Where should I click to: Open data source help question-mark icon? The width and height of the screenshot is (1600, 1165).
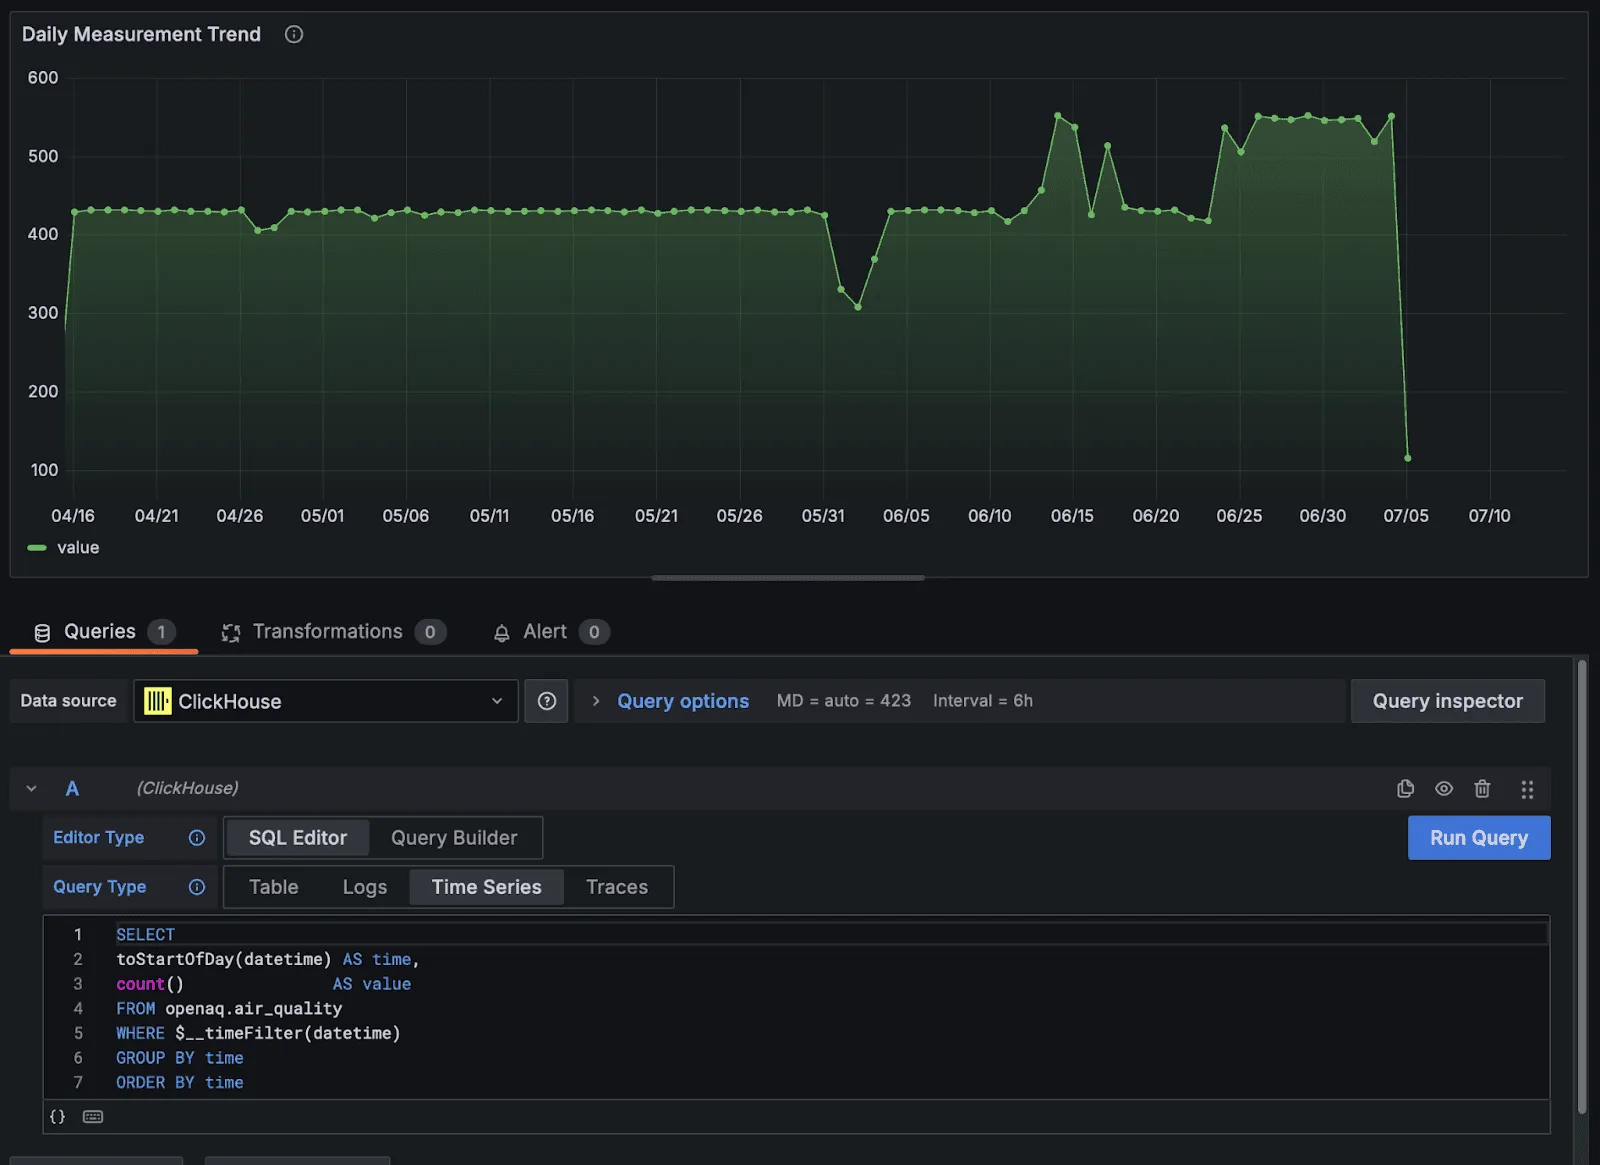pos(547,701)
